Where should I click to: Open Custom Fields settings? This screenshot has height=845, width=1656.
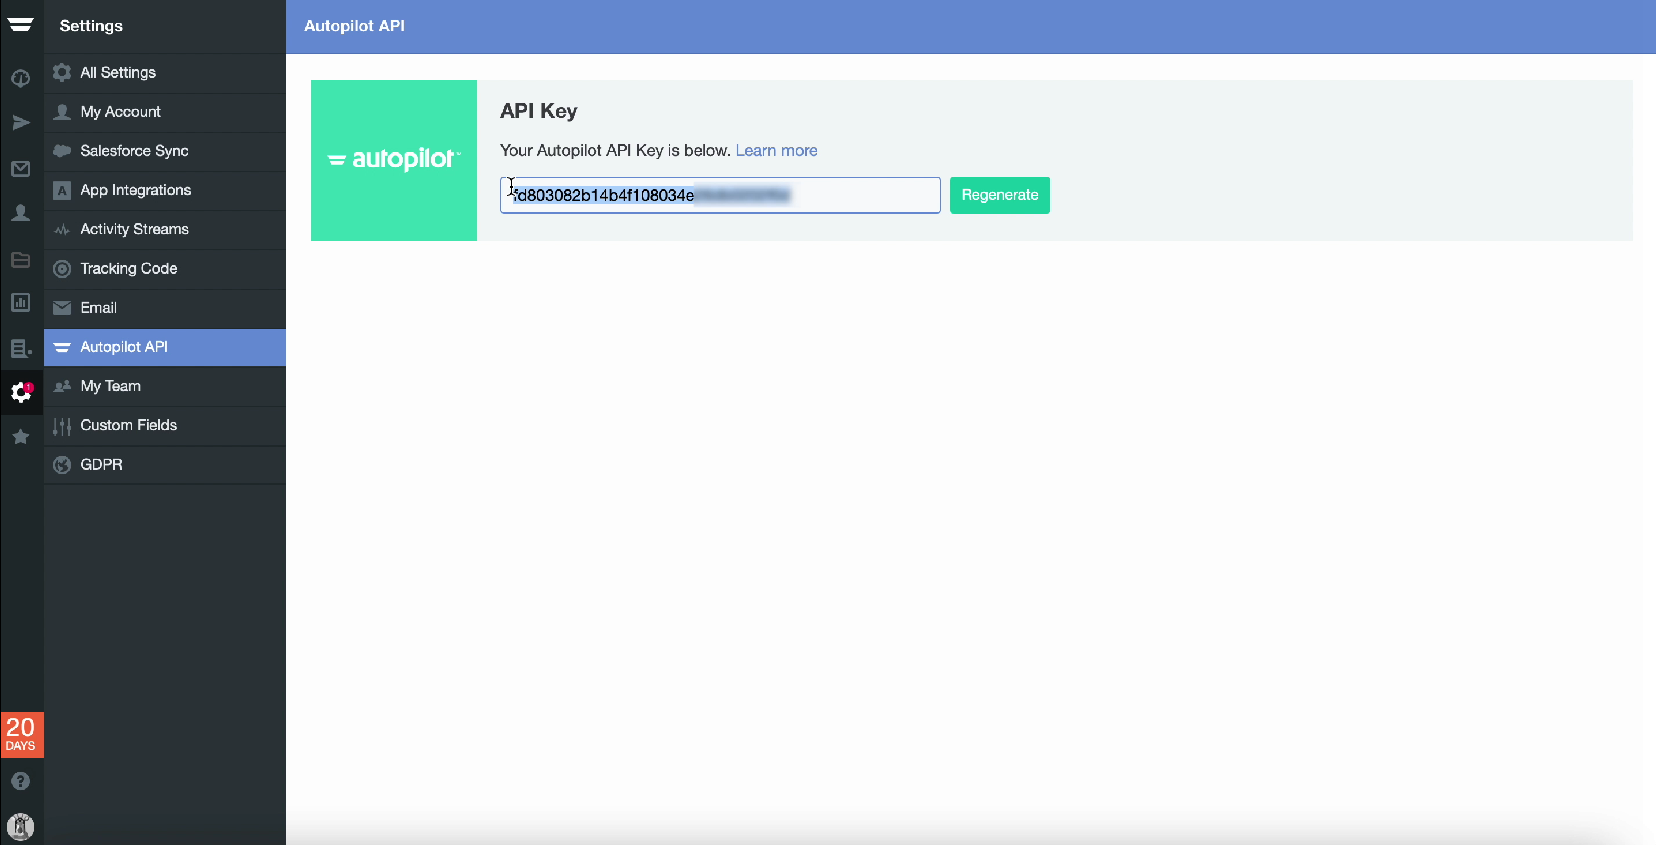(165, 425)
